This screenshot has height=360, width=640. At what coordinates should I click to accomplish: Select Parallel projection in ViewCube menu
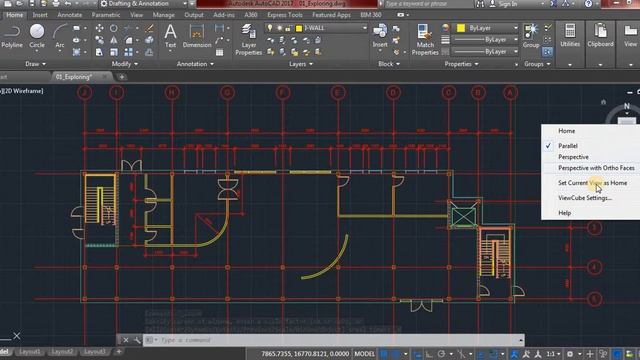coord(567,146)
